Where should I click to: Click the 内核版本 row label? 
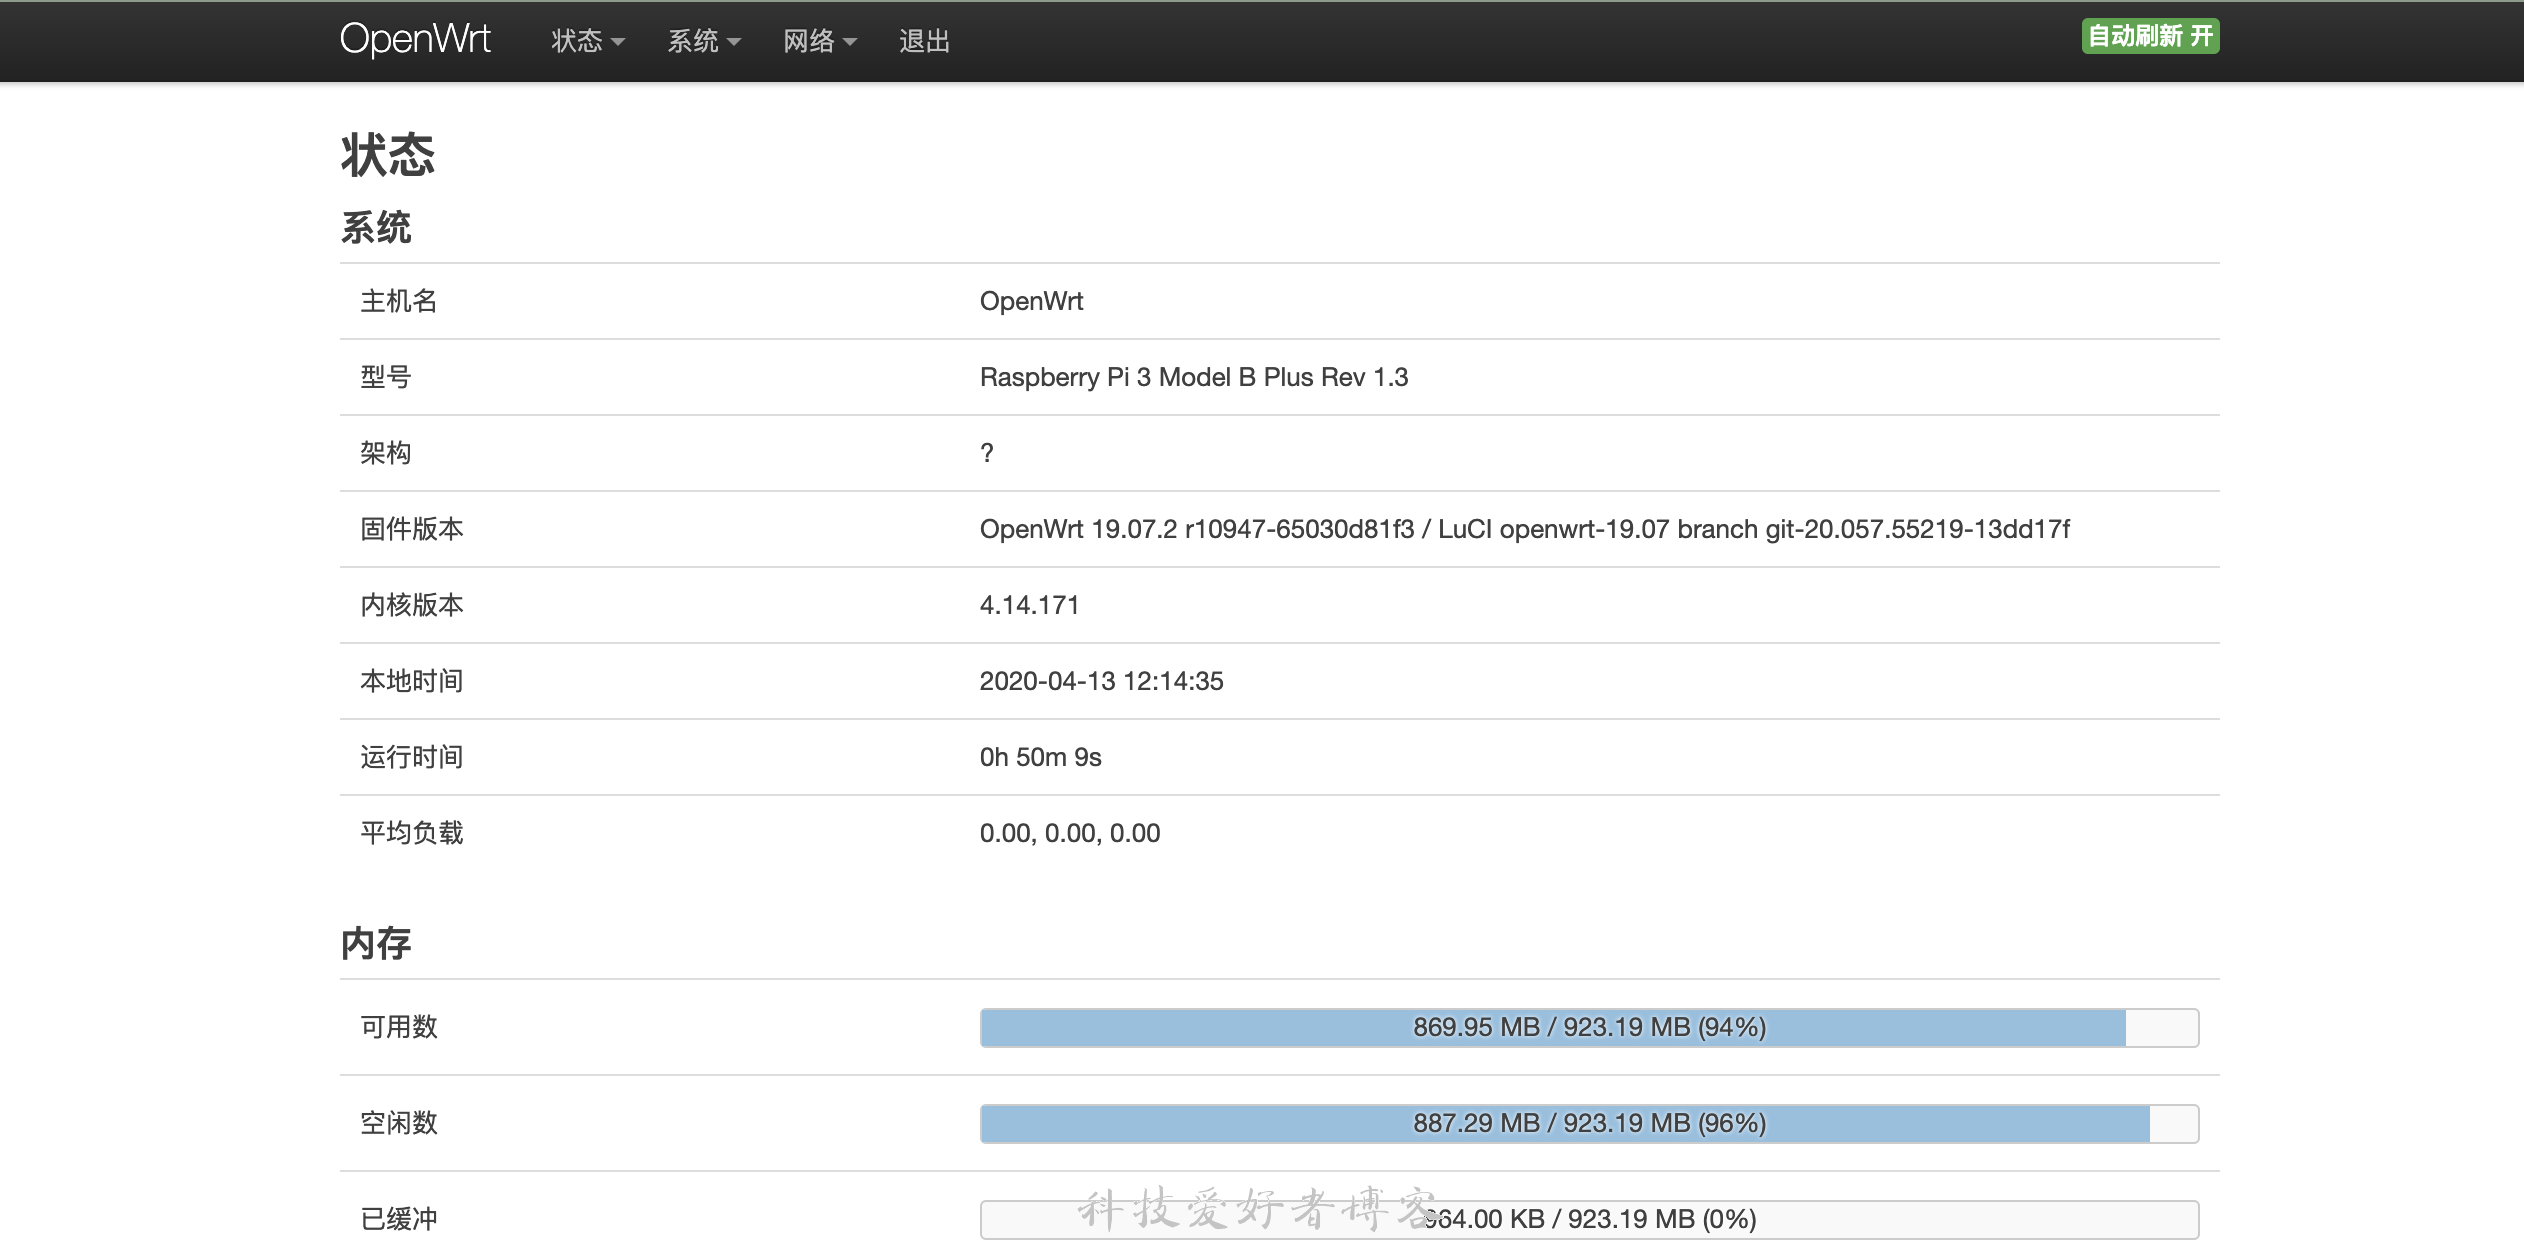[412, 605]
